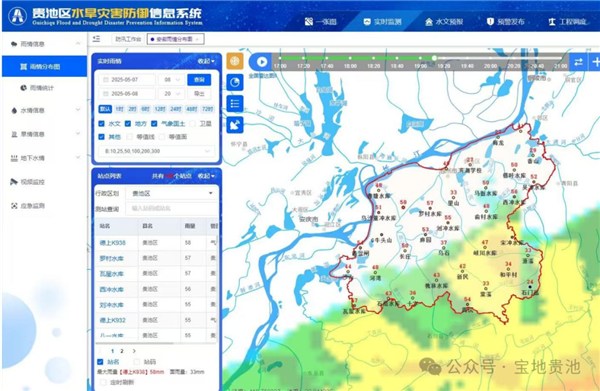Uncheck the 水文 station checkbox
Screen dimensions: 600x391
pyautogui.click(x=101, y=124)
